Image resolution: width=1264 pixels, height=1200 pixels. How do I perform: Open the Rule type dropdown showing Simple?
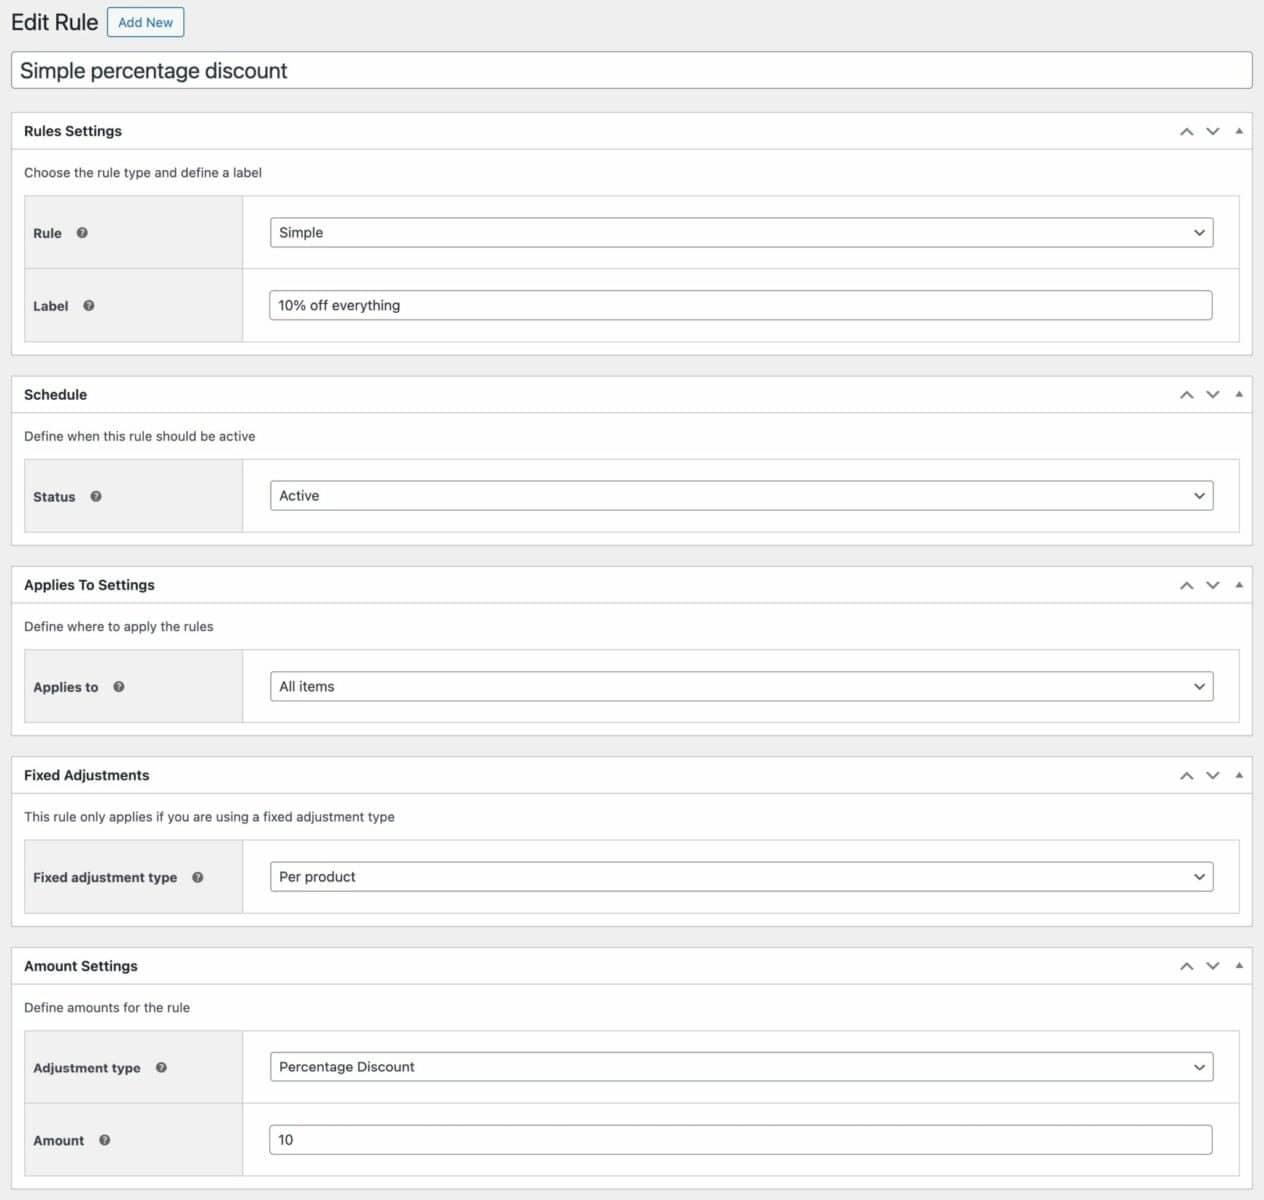(741, 232)
